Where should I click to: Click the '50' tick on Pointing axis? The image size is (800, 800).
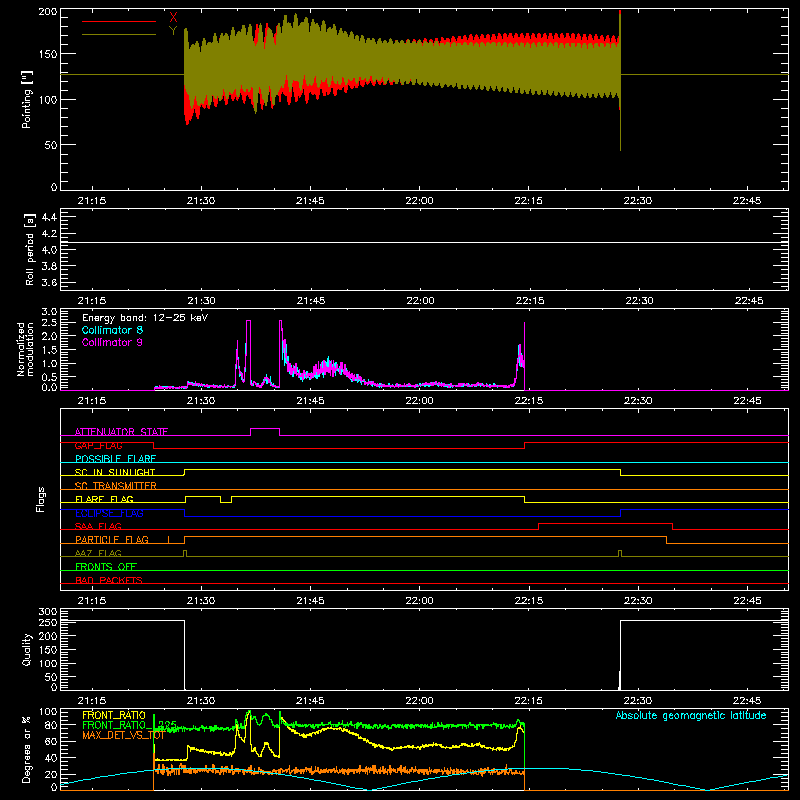coord(51,145)
